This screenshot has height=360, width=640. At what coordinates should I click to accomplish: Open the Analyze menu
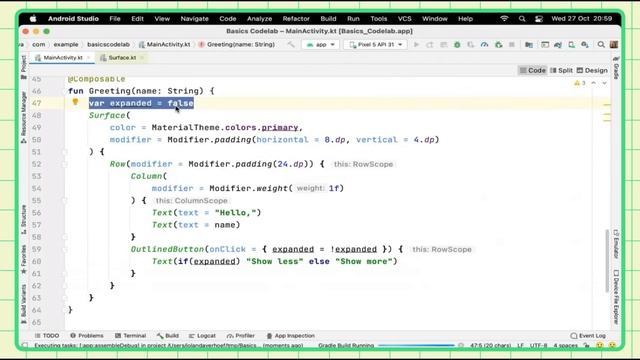(x=259, y=19)
